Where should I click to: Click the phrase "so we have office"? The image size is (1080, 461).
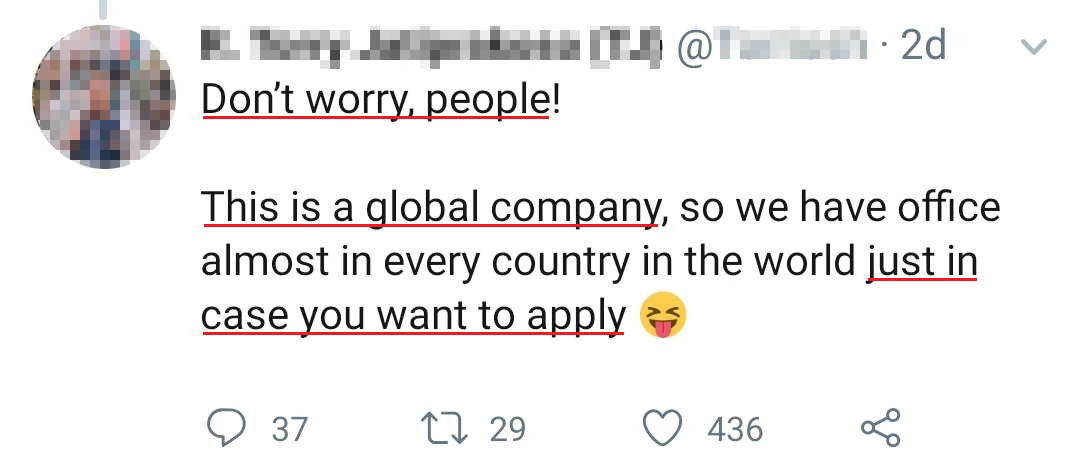tap(836, 208)
